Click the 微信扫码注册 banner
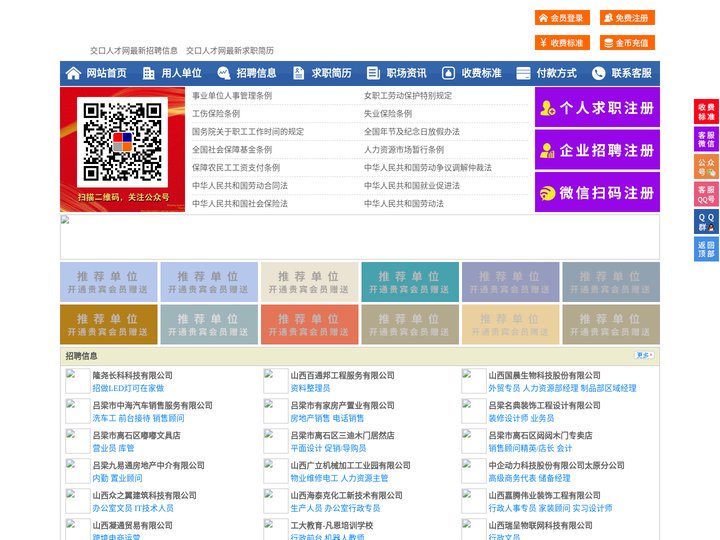Viewport: 720px width, 540px height. 597,192
